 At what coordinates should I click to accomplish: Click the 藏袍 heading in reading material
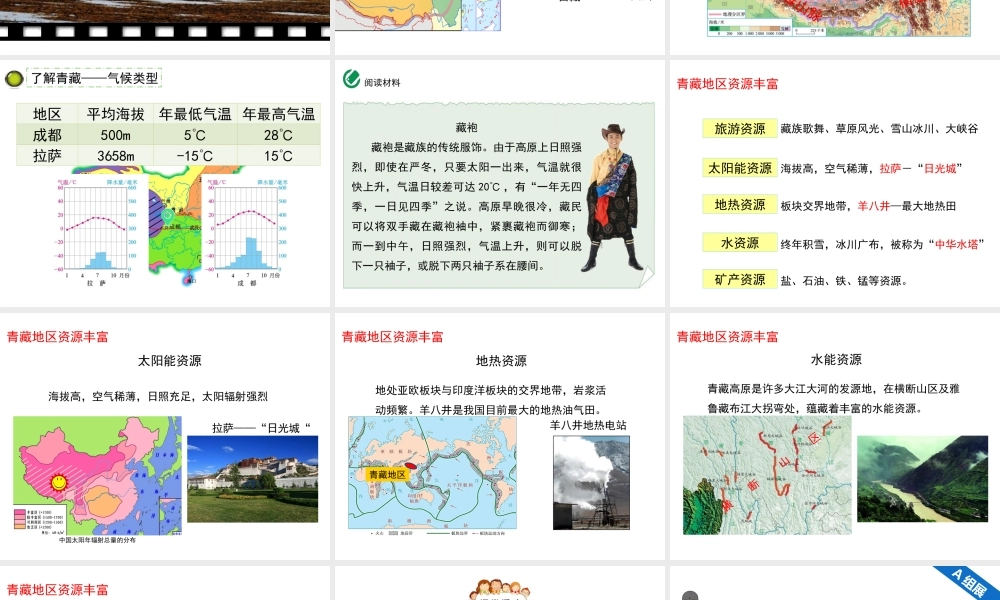point(467,128)
